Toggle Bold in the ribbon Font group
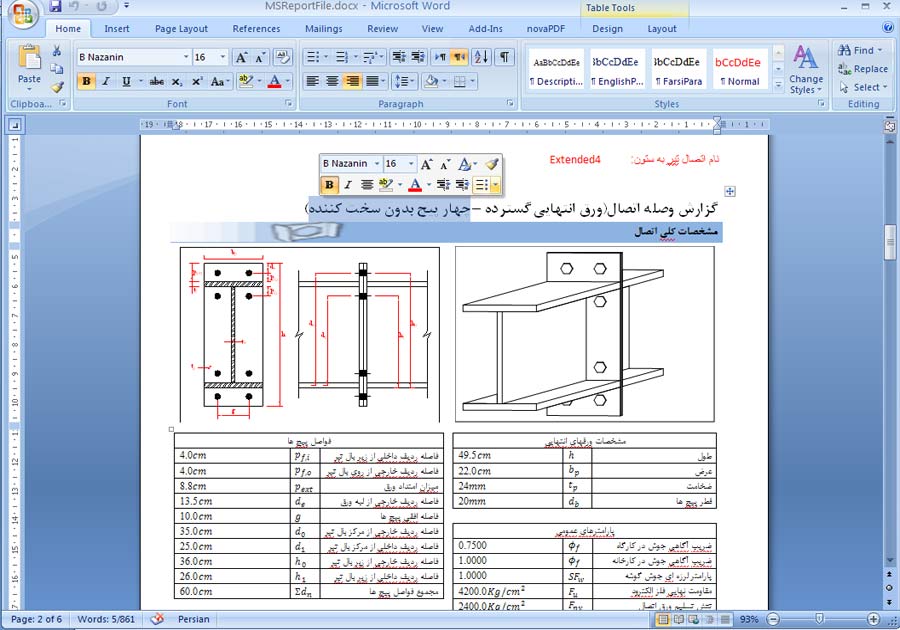The width and height of the screenshot is (900, 630). [86, 82]
